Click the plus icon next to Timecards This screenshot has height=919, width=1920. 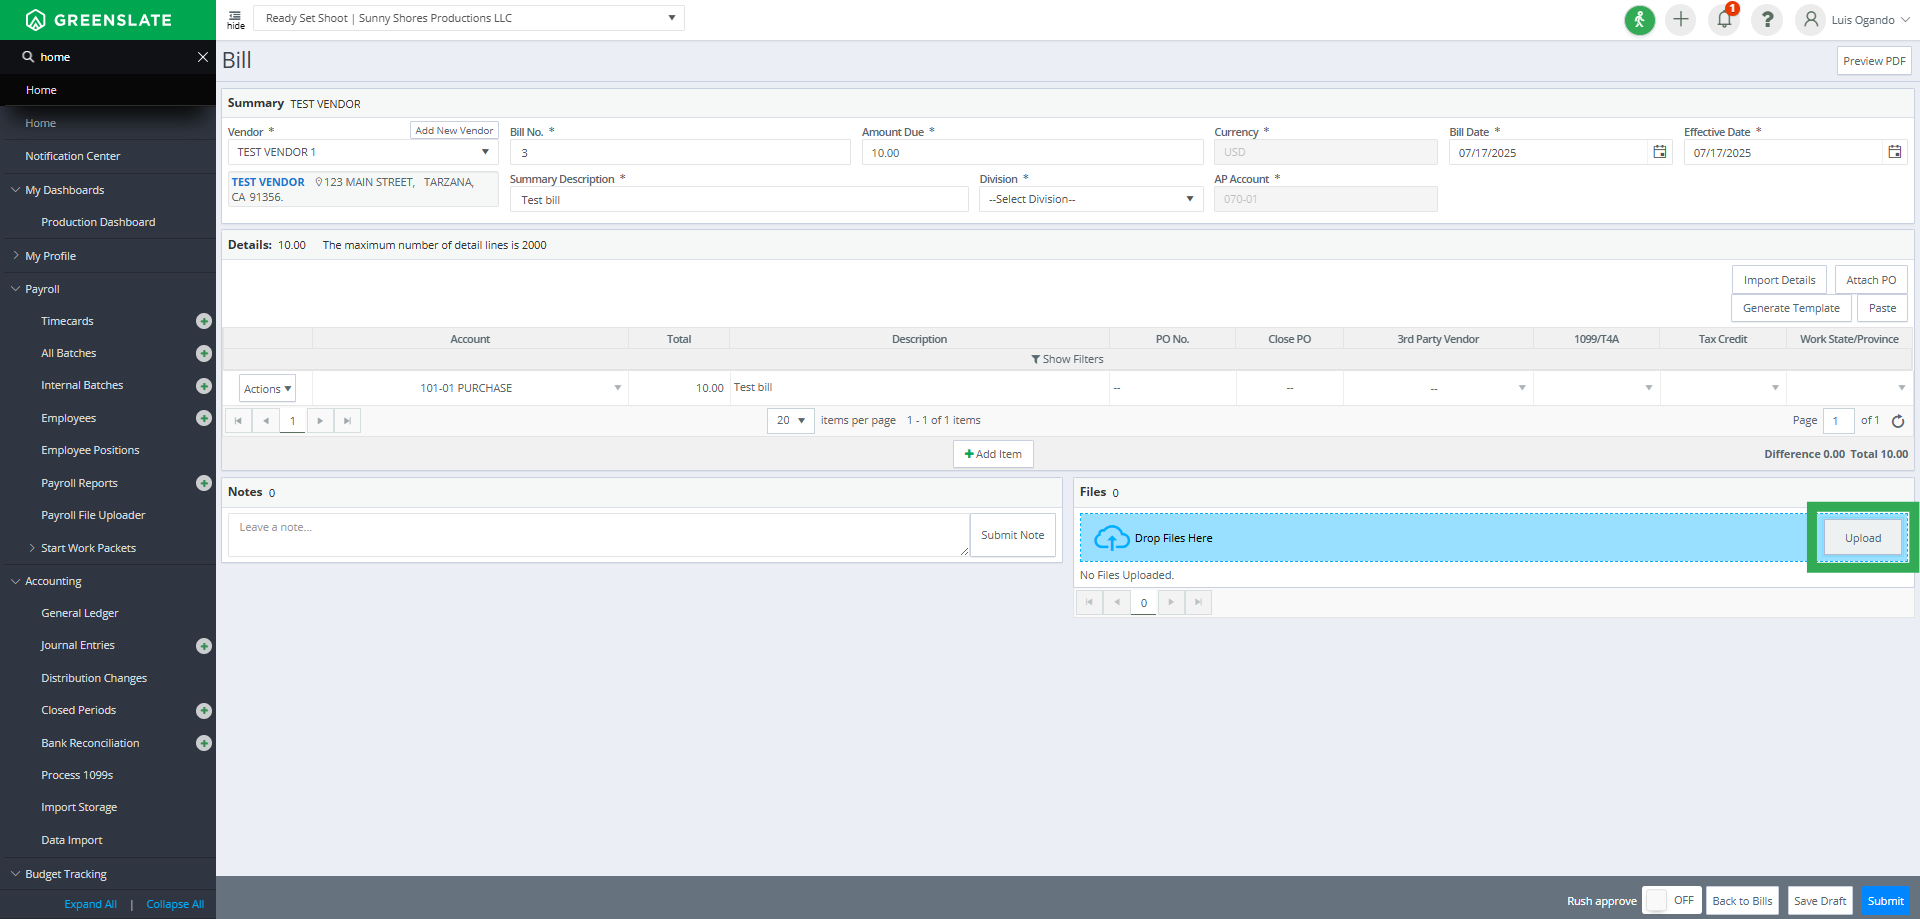[x=203, y=321]
